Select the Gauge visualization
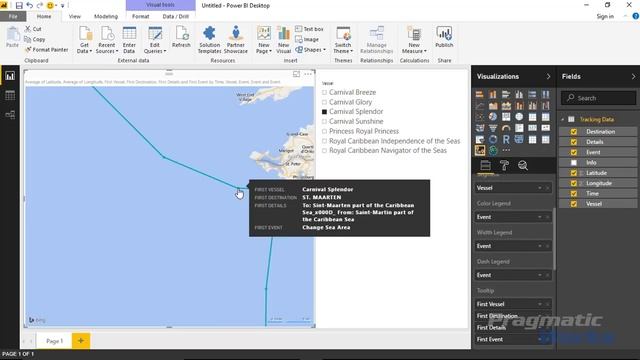 pos(506,128)
